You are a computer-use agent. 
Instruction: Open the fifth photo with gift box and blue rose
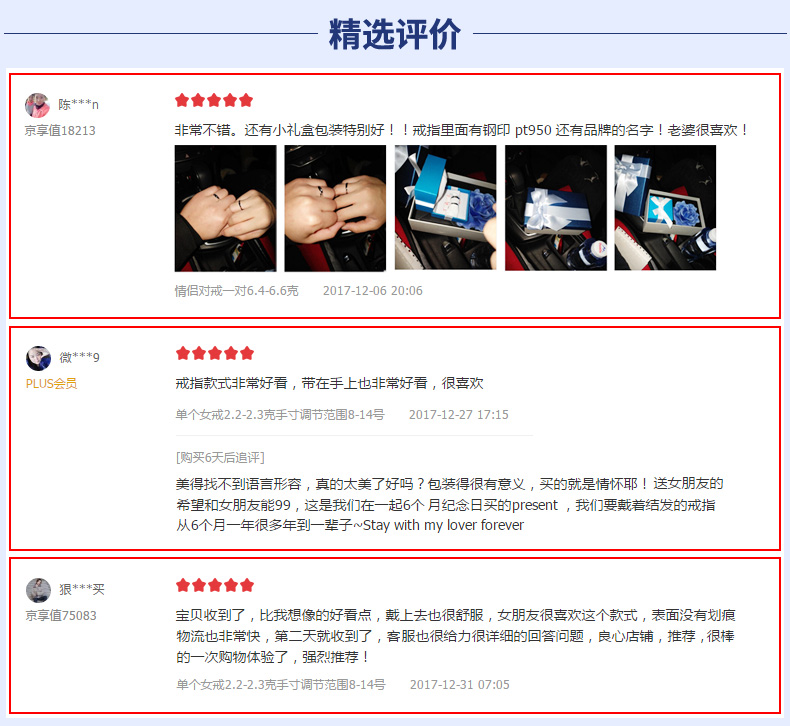tap(665, 208)
